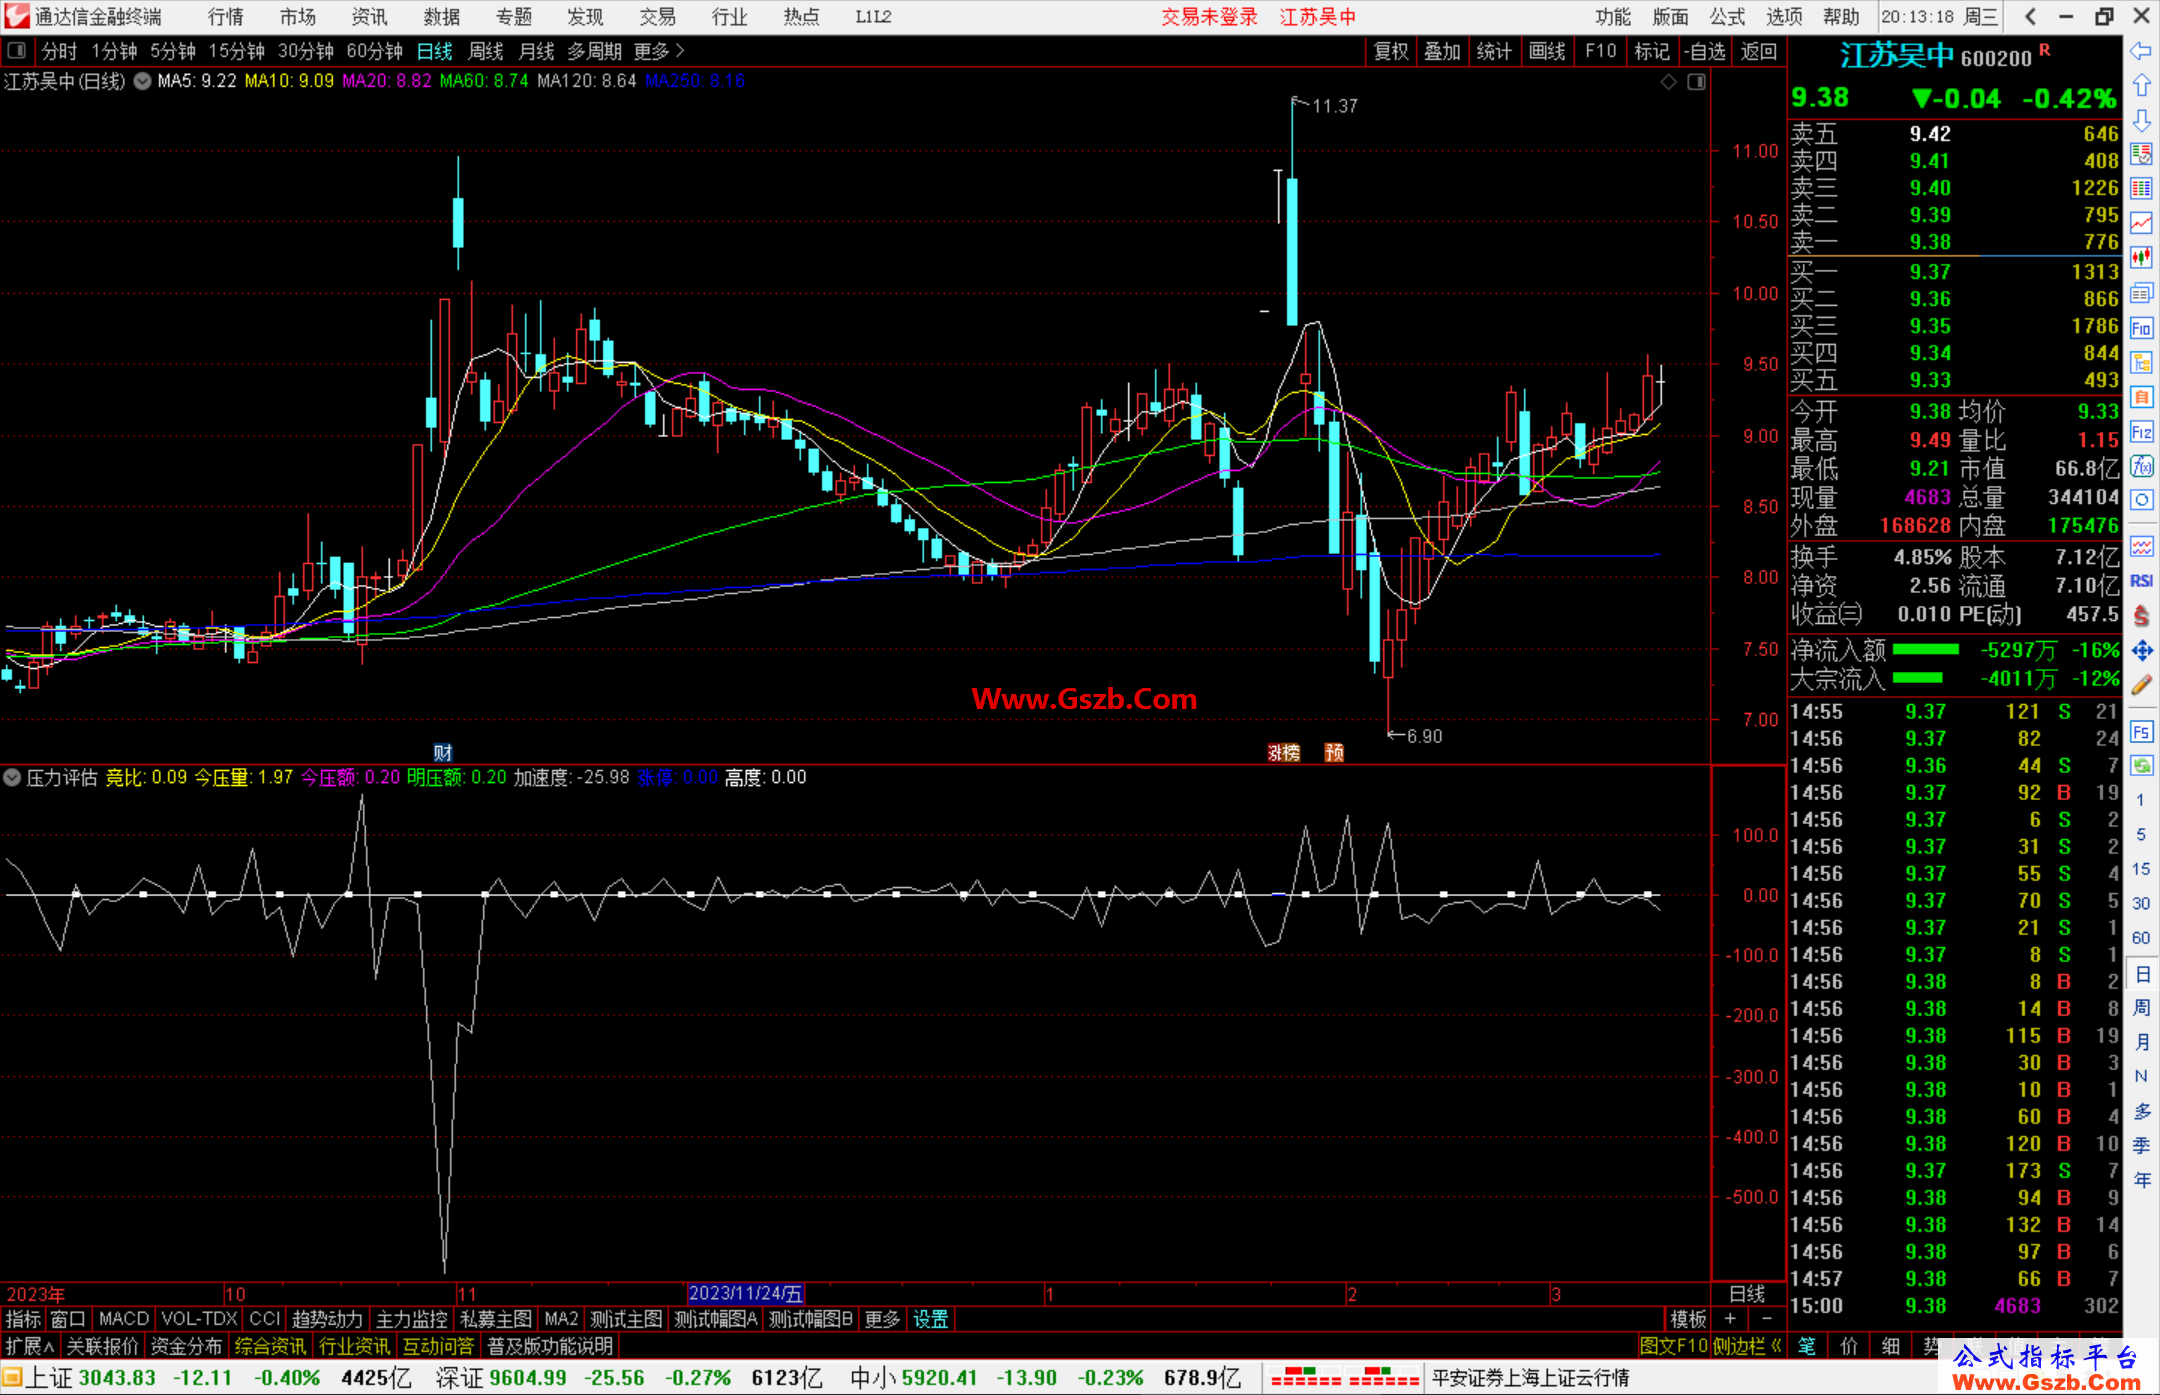The width and height of the screenshot is (2160, 1395).
Task: Click the 图文F10 button
Action: click(x=1674, y=1346)
